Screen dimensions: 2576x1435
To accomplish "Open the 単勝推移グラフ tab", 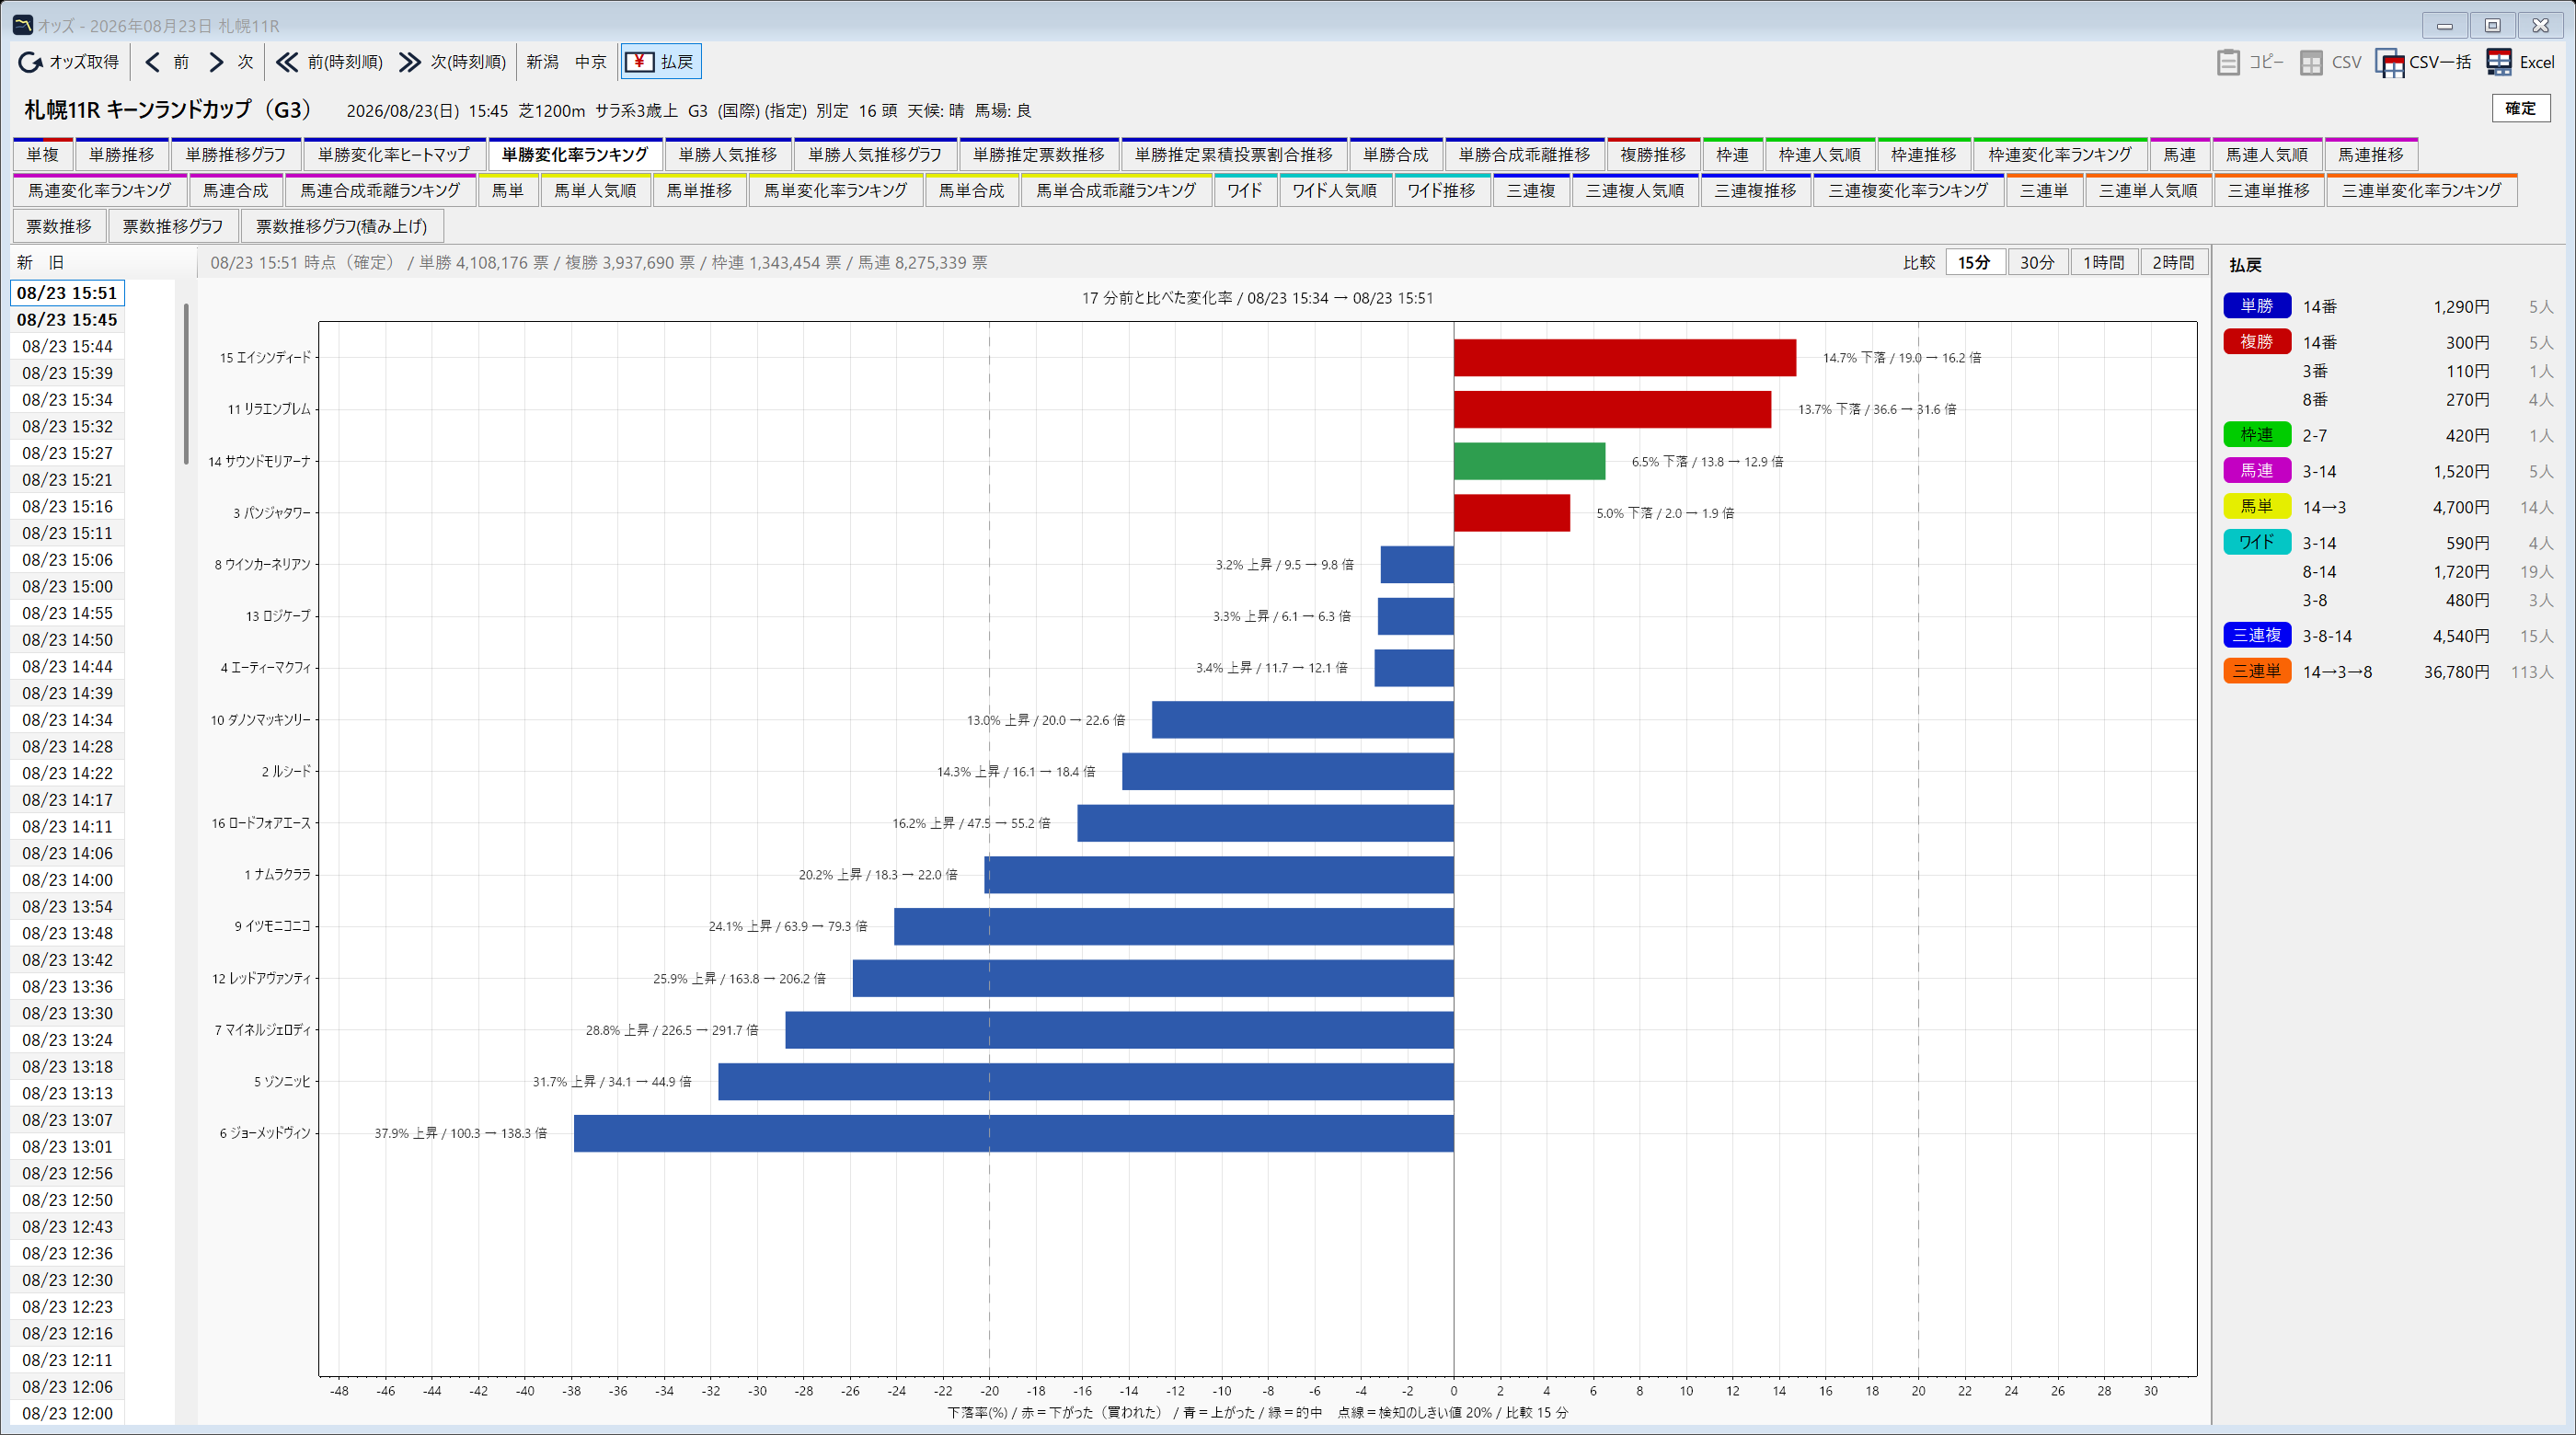I will click(x=236, y=154).
